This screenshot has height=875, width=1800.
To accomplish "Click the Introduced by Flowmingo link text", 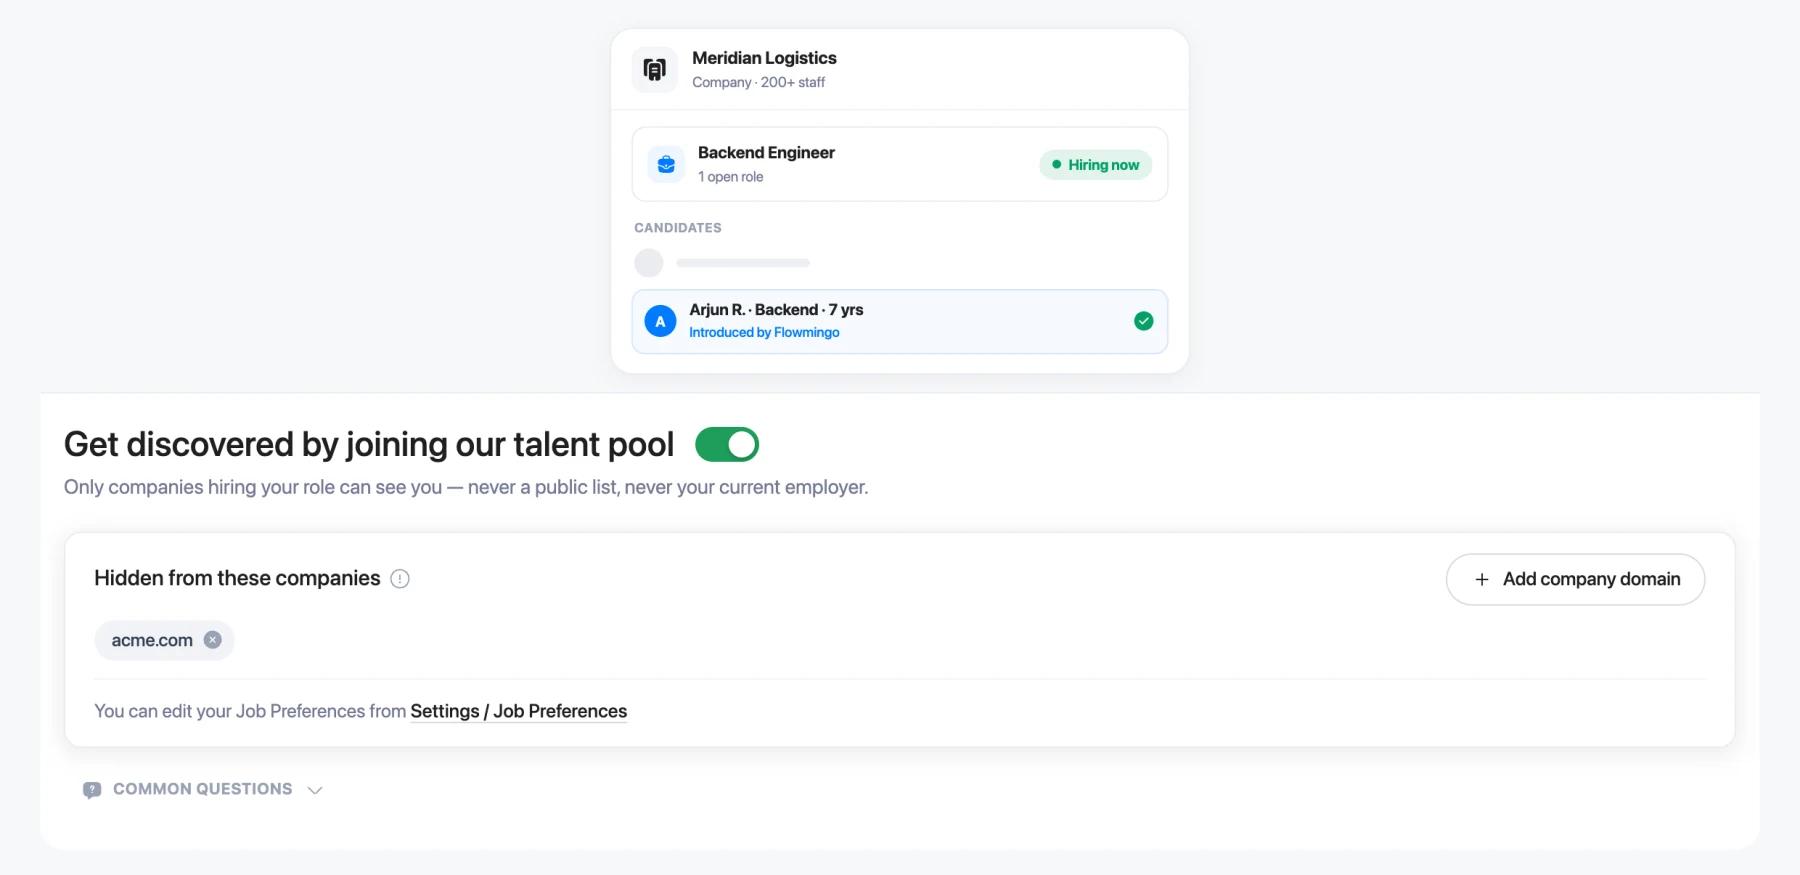I will pyautogui.click(x=764, y=332).
